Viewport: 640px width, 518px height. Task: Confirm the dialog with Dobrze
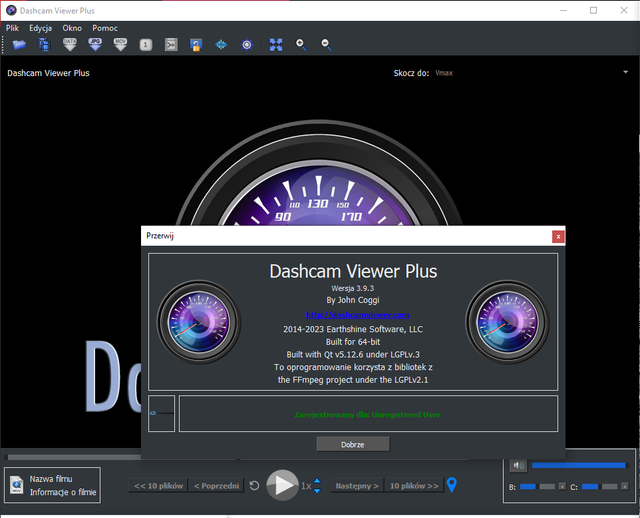tap(353, 445)
